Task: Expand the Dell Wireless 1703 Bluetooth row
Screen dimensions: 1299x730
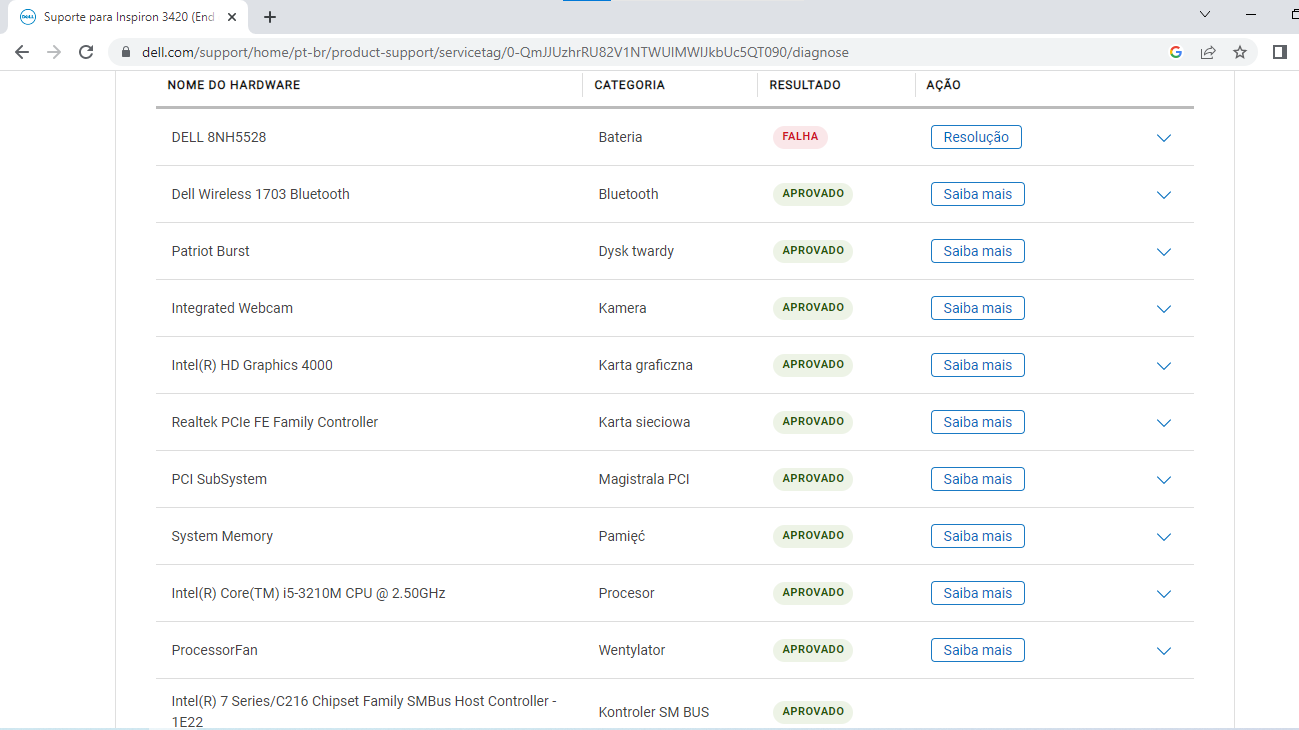Action: 1164,195
